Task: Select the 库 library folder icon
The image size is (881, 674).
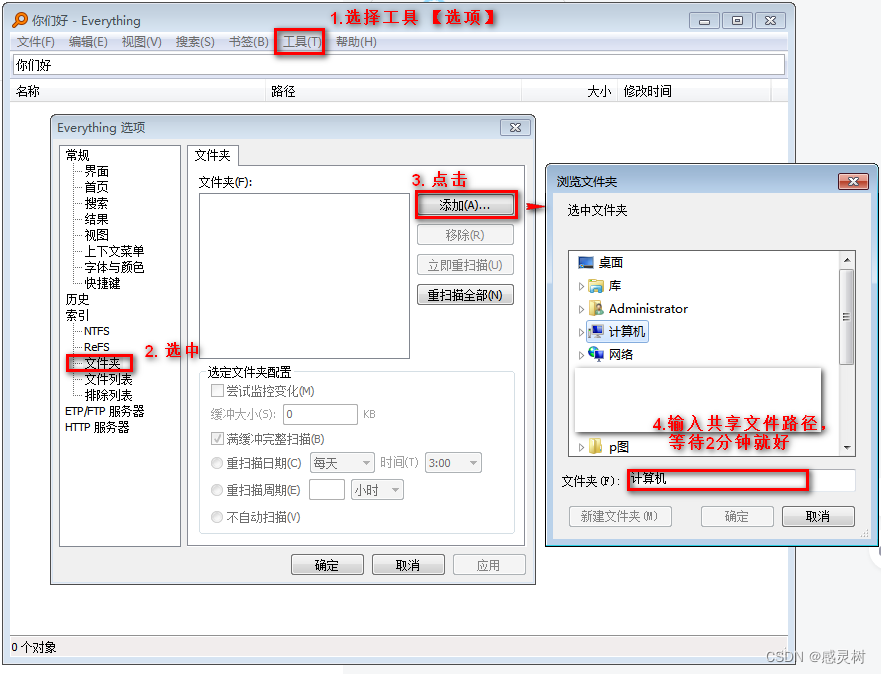Action: 596,286
